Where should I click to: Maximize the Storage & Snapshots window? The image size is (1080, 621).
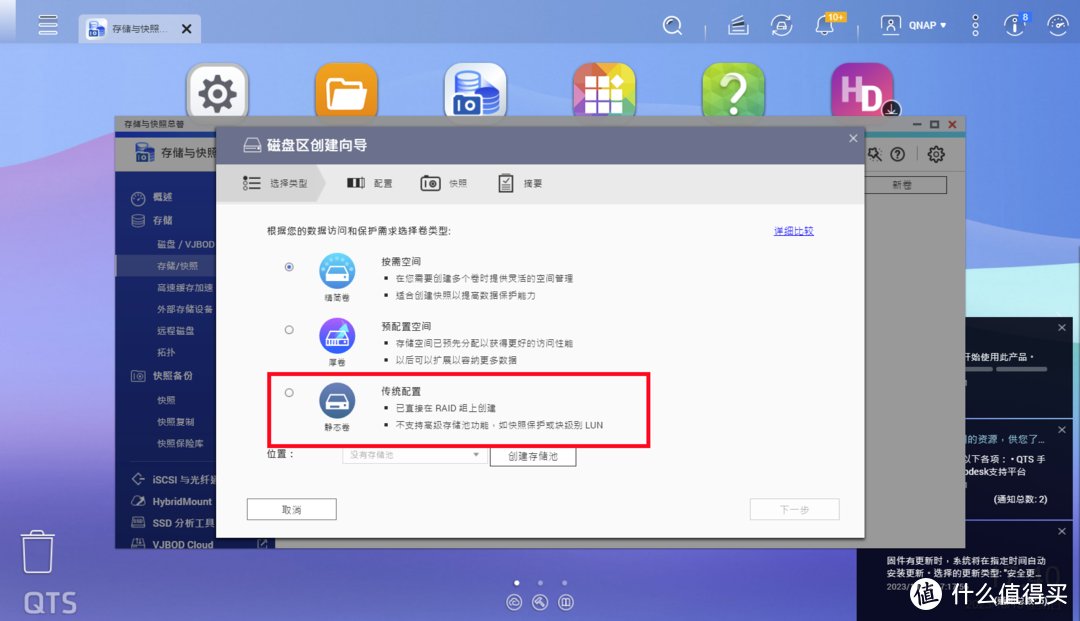[935, 125]
